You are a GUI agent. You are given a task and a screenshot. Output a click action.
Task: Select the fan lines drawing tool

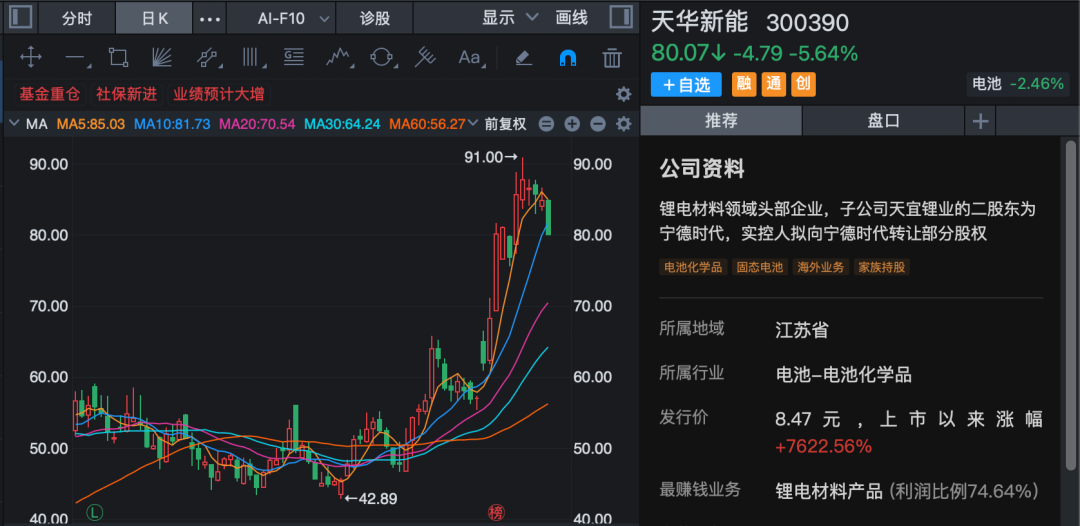162,58
